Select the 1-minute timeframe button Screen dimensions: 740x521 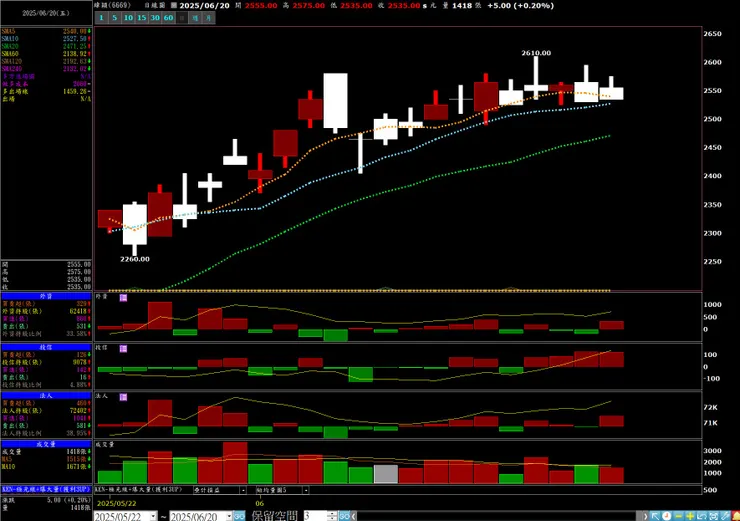[x=101, y=18]
